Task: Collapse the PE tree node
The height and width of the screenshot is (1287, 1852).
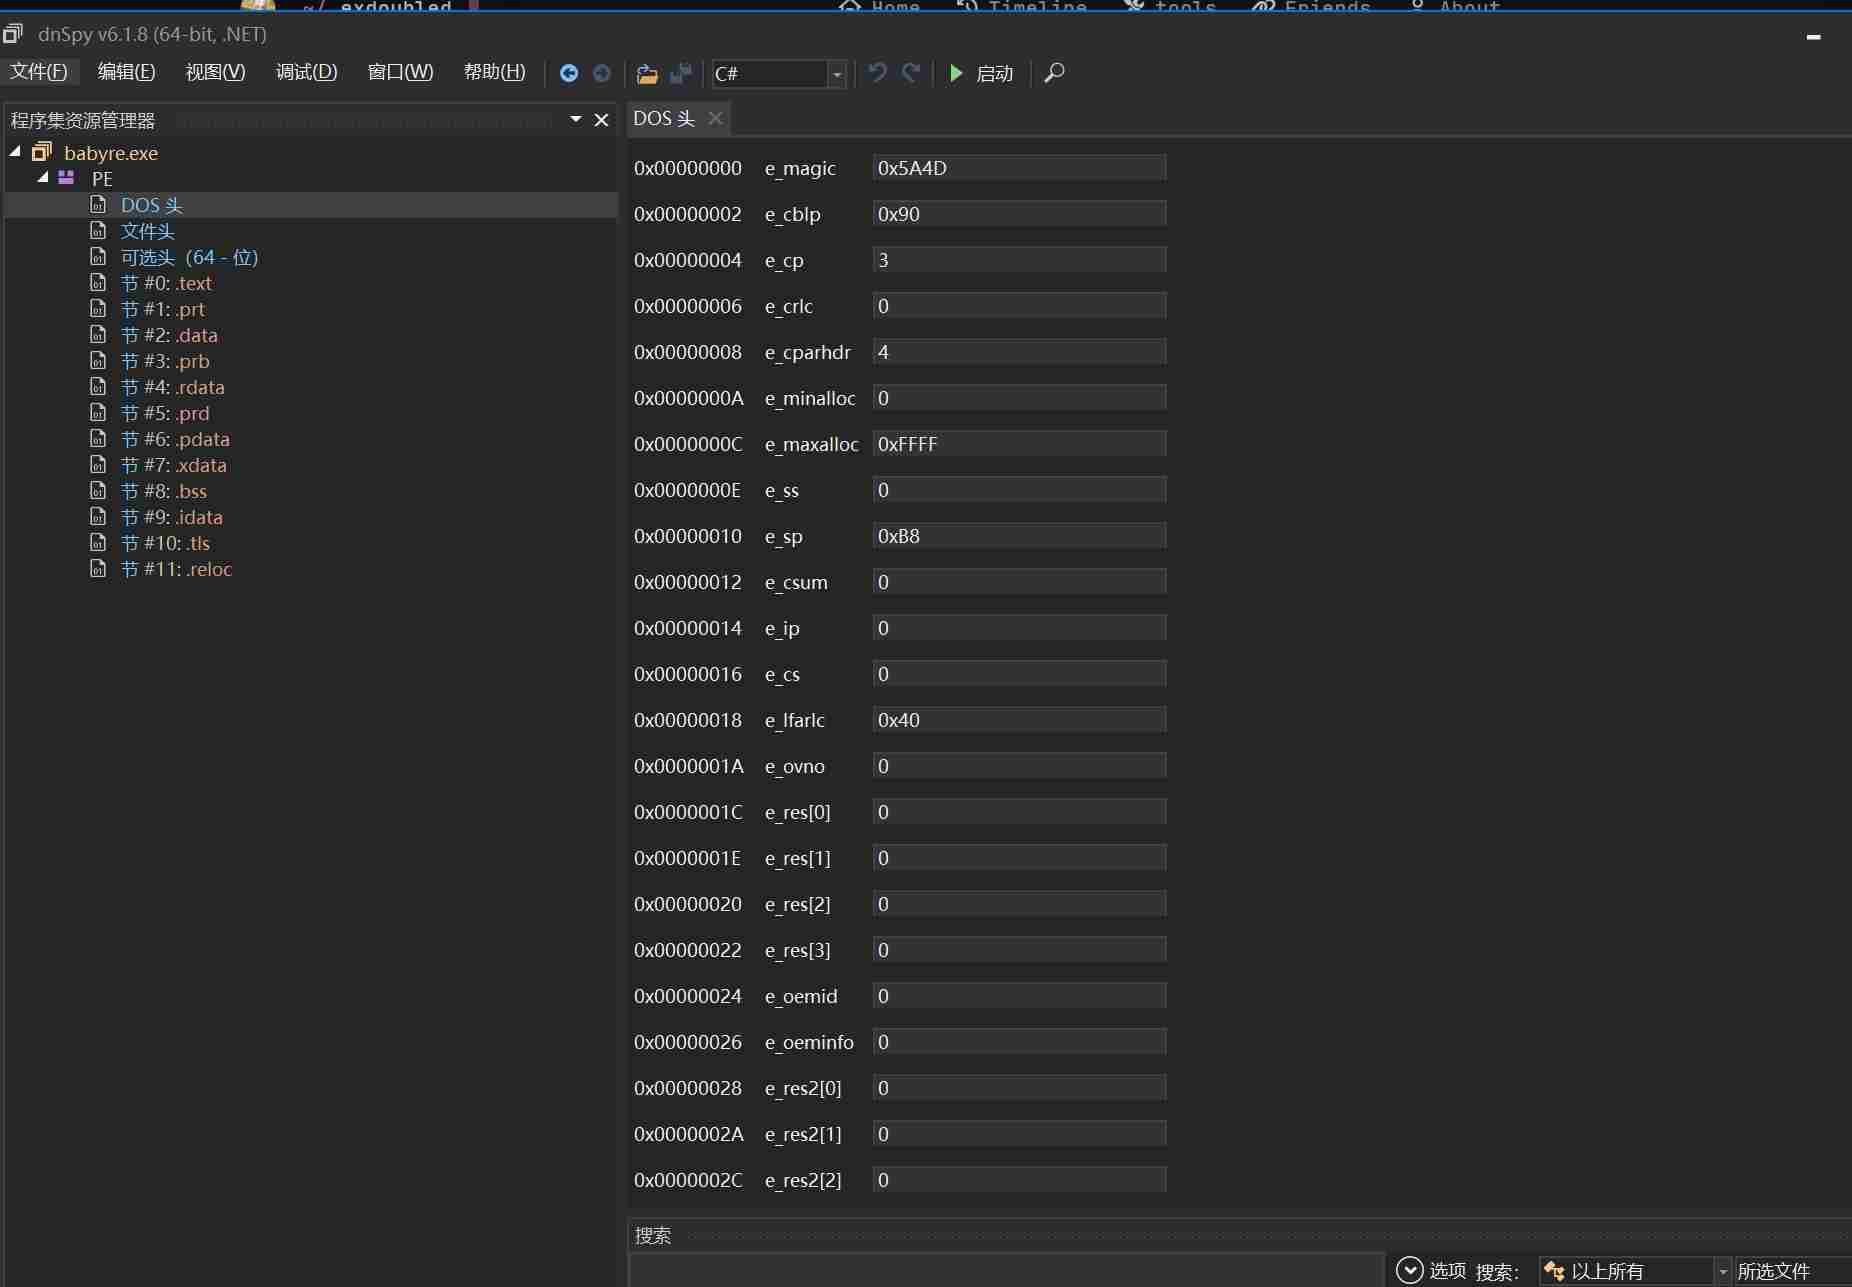Action: click(43, 178)
